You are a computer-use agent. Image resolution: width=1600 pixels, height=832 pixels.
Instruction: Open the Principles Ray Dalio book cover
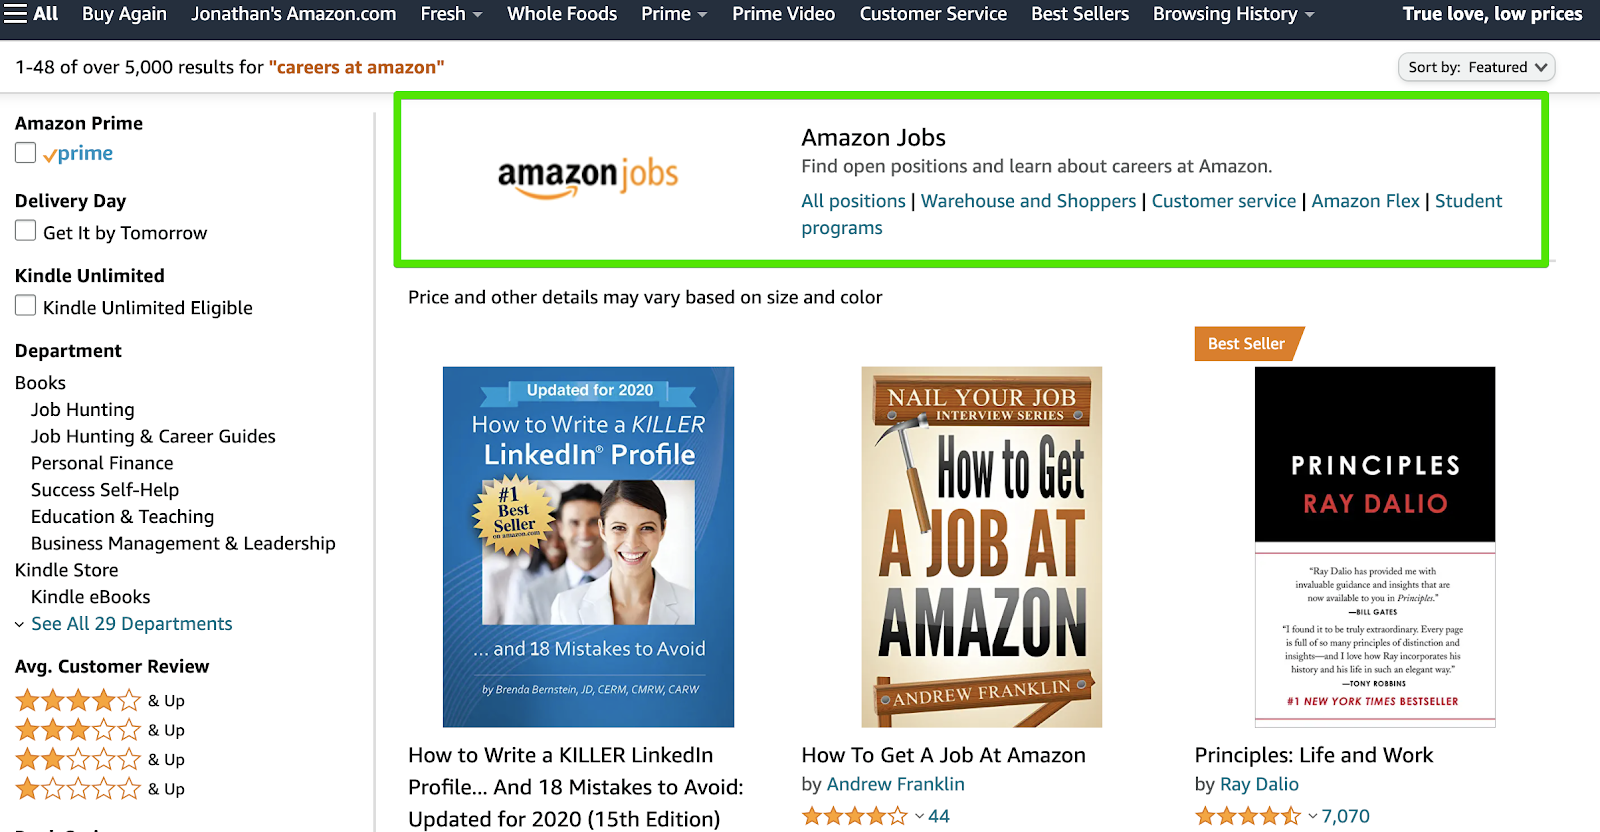click(x=1375, y=547)
